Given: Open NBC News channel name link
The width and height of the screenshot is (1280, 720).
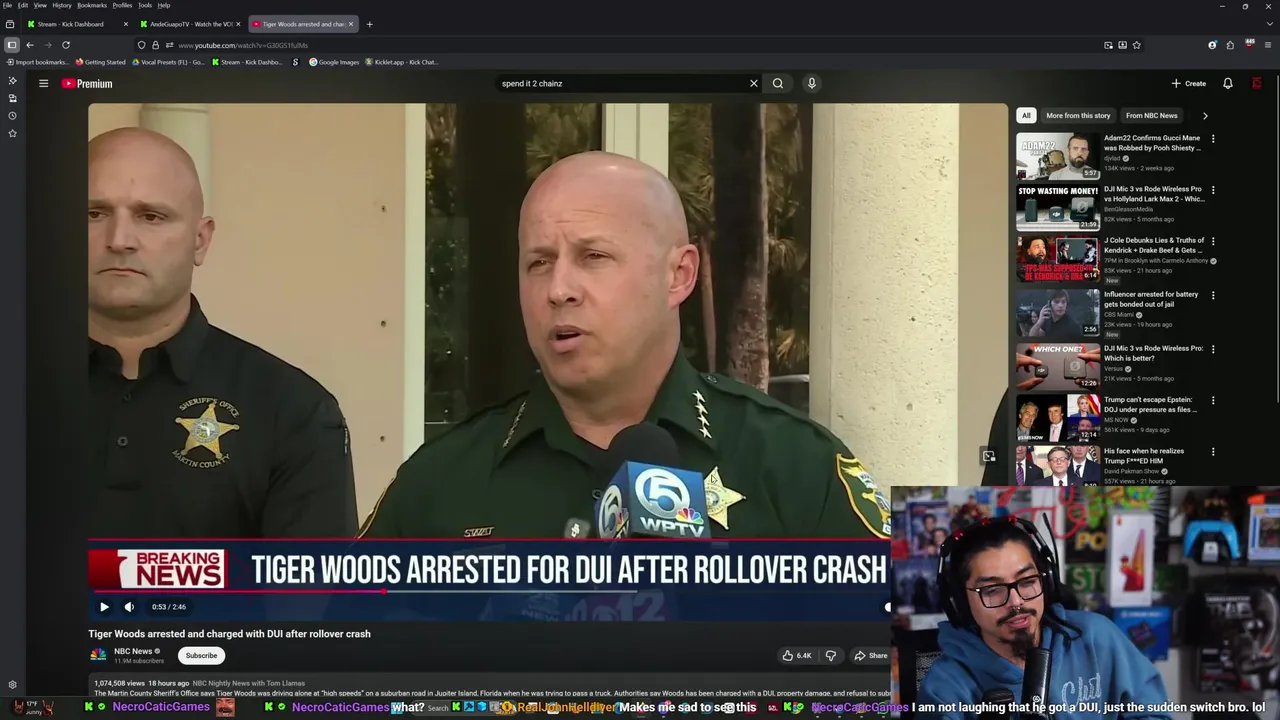Looking at the screenshot, I should point(133,651).
